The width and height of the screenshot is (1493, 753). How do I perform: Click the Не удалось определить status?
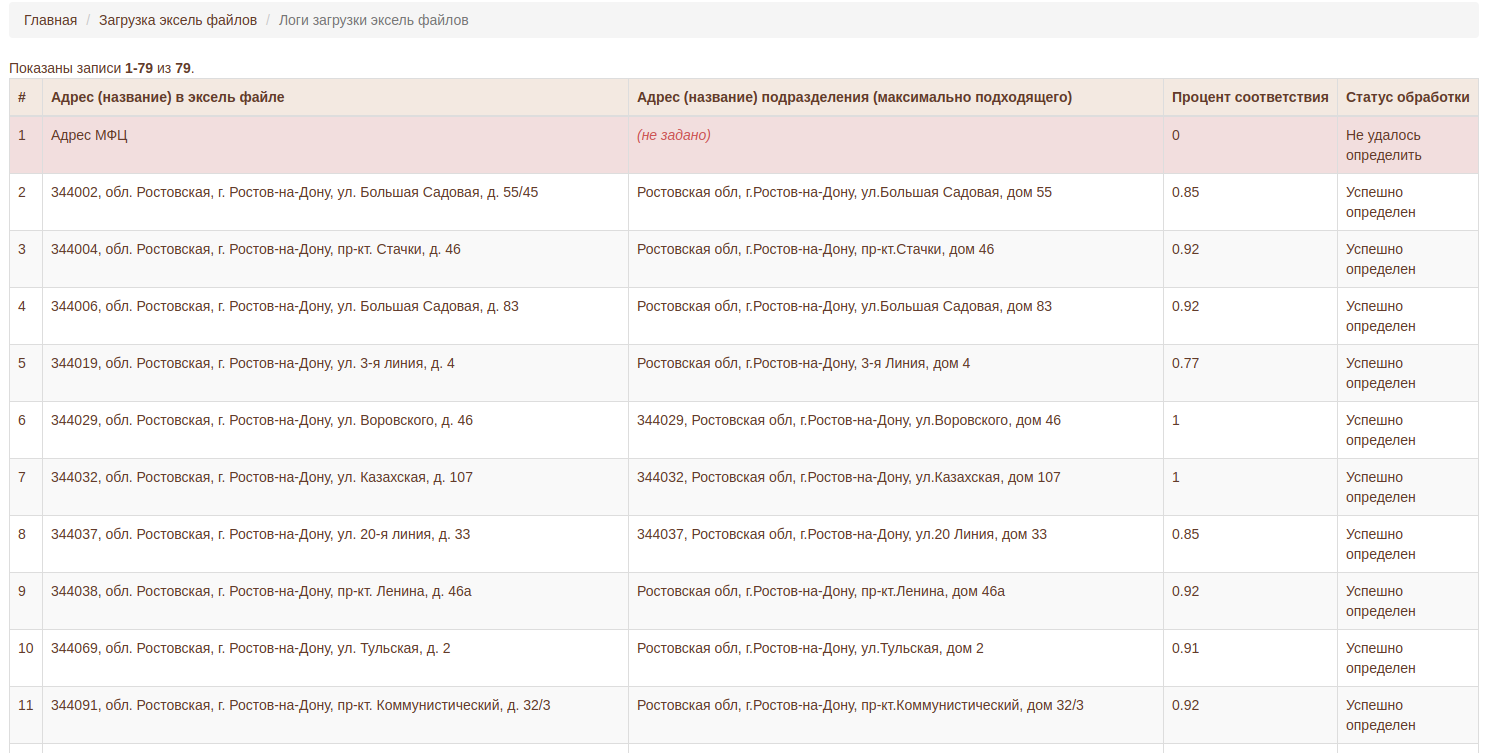tap(1383, 145)
